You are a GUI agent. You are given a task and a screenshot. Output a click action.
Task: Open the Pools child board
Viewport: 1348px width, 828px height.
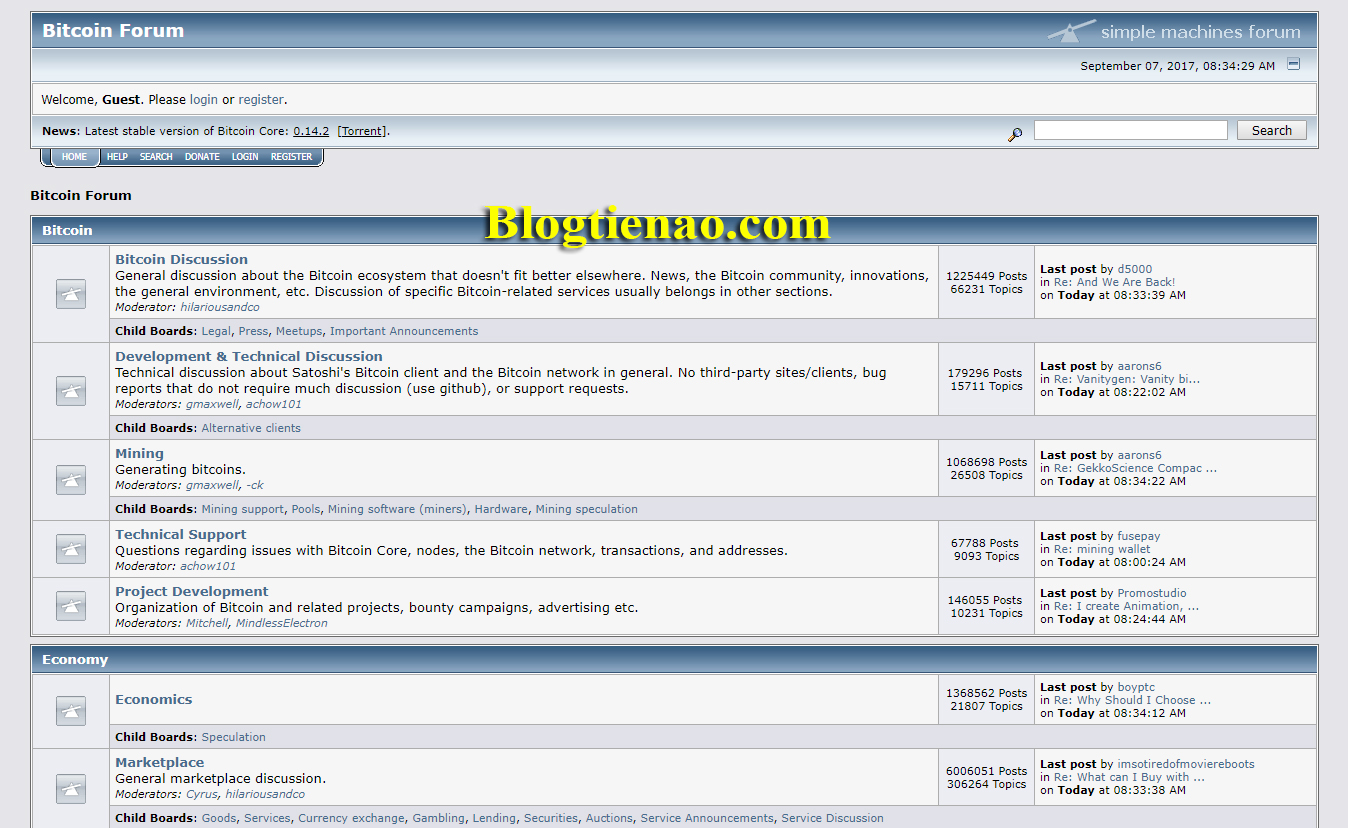306,509
